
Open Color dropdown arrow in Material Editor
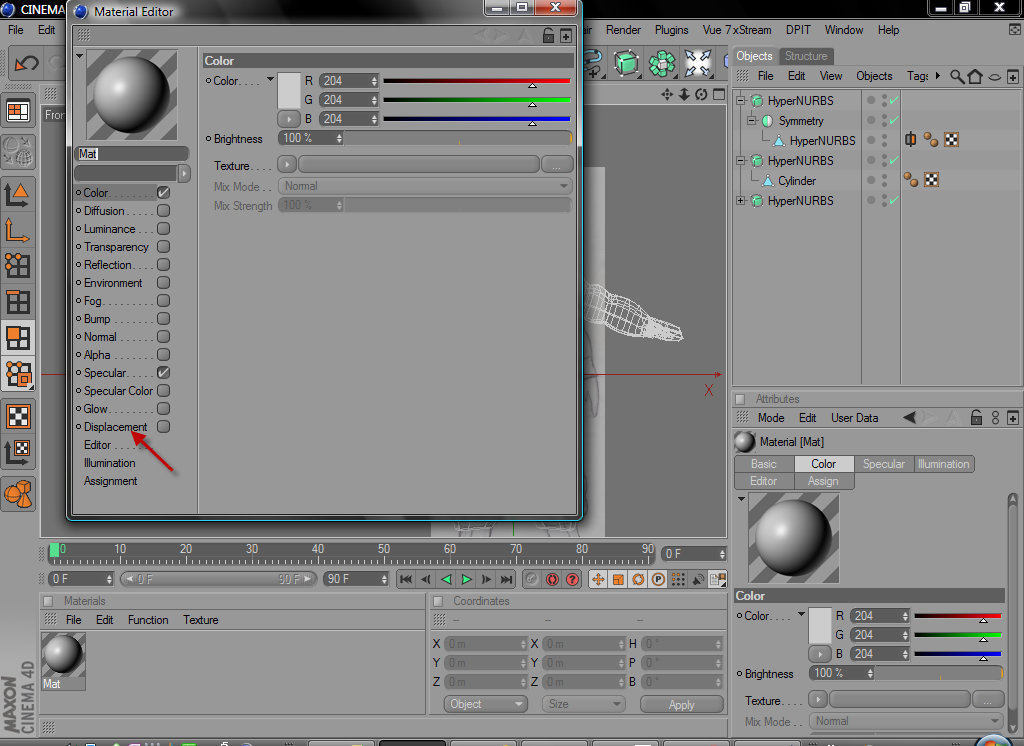(x=270, y=80)
